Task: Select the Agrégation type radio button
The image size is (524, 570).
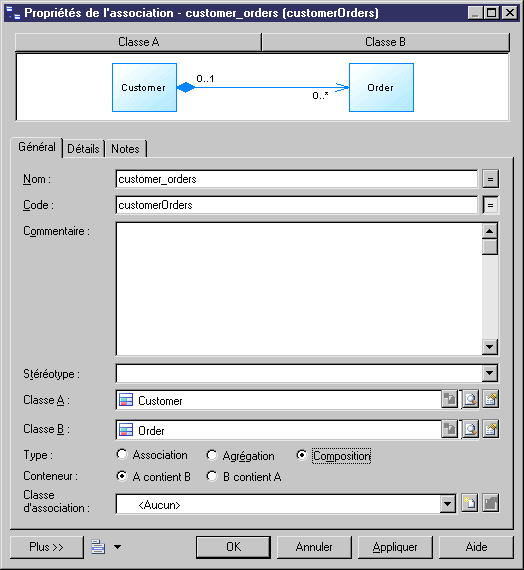Action: point(212,455)
